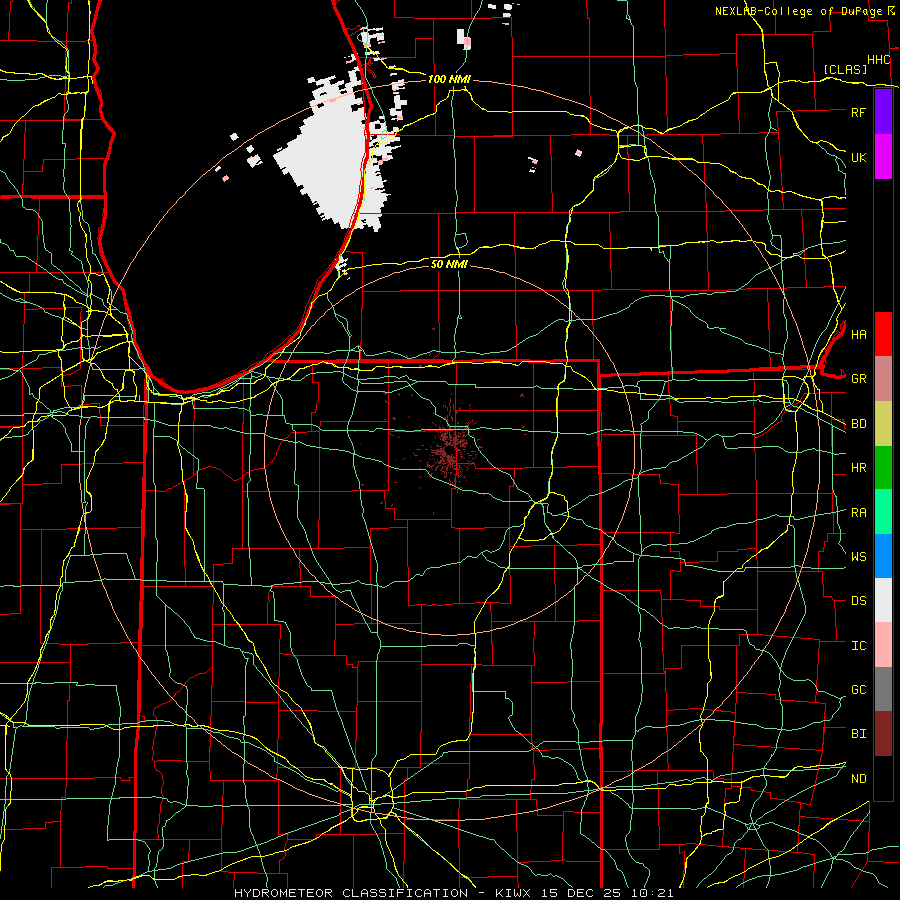Screen dimensions: 900x900
Task: Click the 'IC' legend label
Action: click(x=858, y=646)
